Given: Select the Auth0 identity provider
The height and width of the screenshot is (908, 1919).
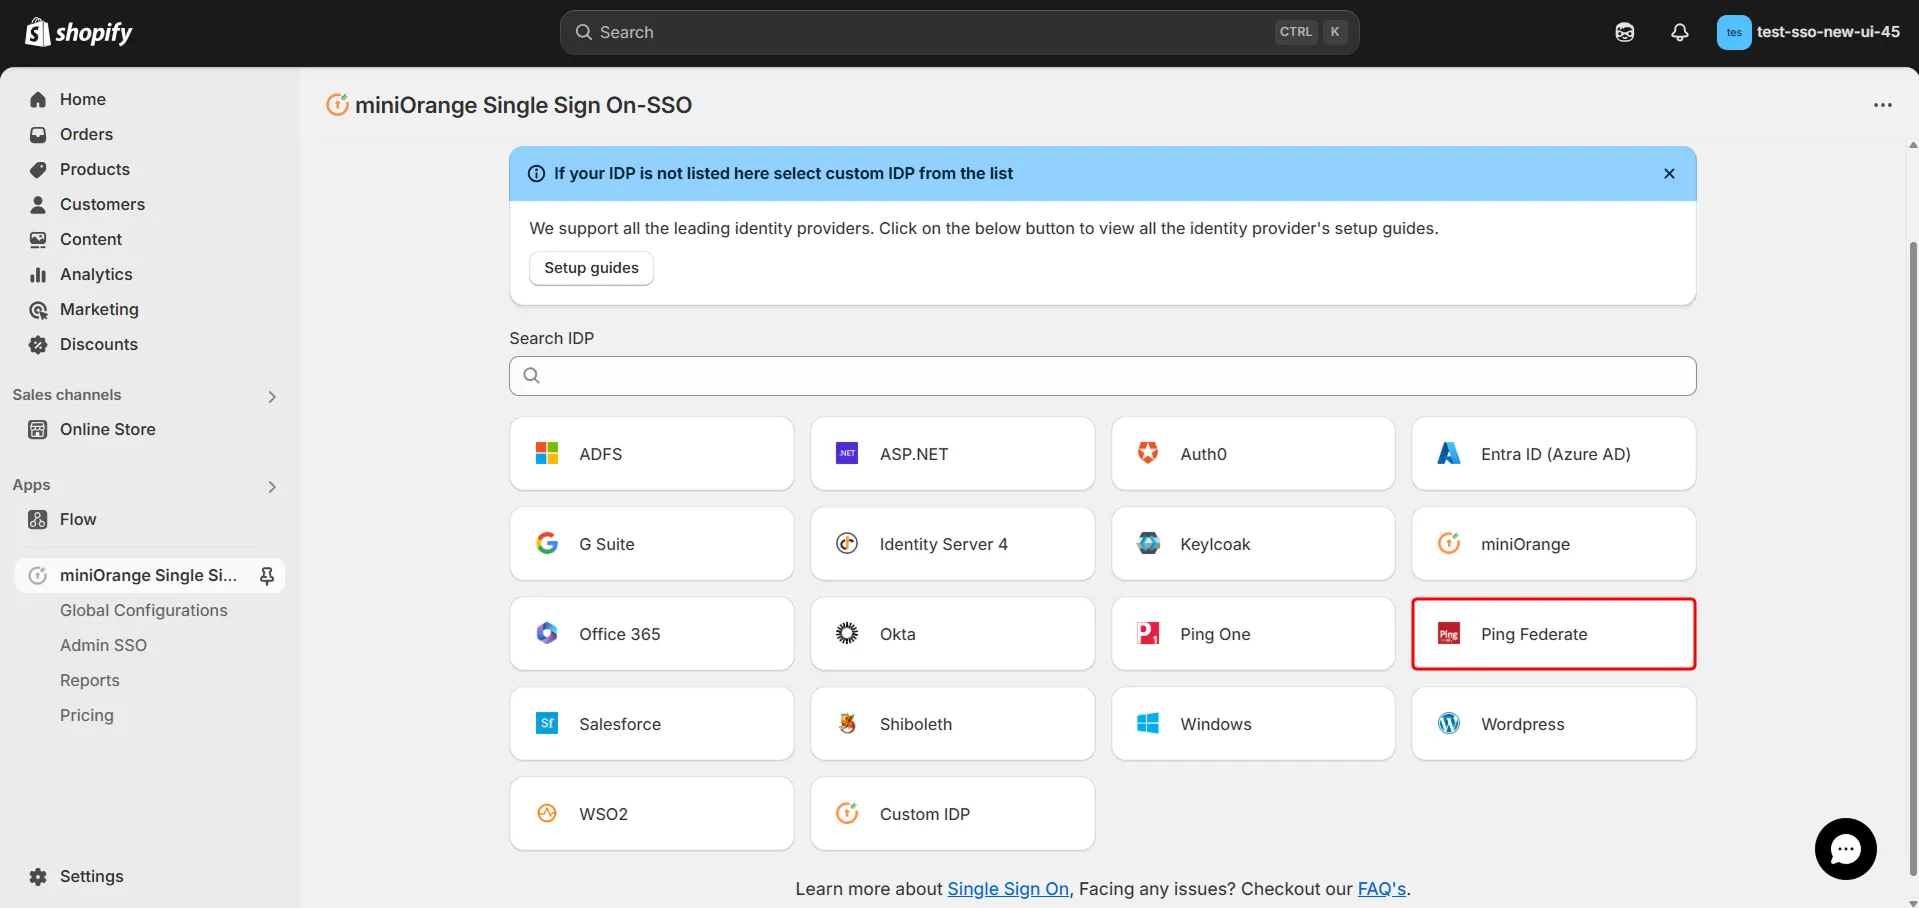Looking at the screenshot, I should (x=1253, y=454).
